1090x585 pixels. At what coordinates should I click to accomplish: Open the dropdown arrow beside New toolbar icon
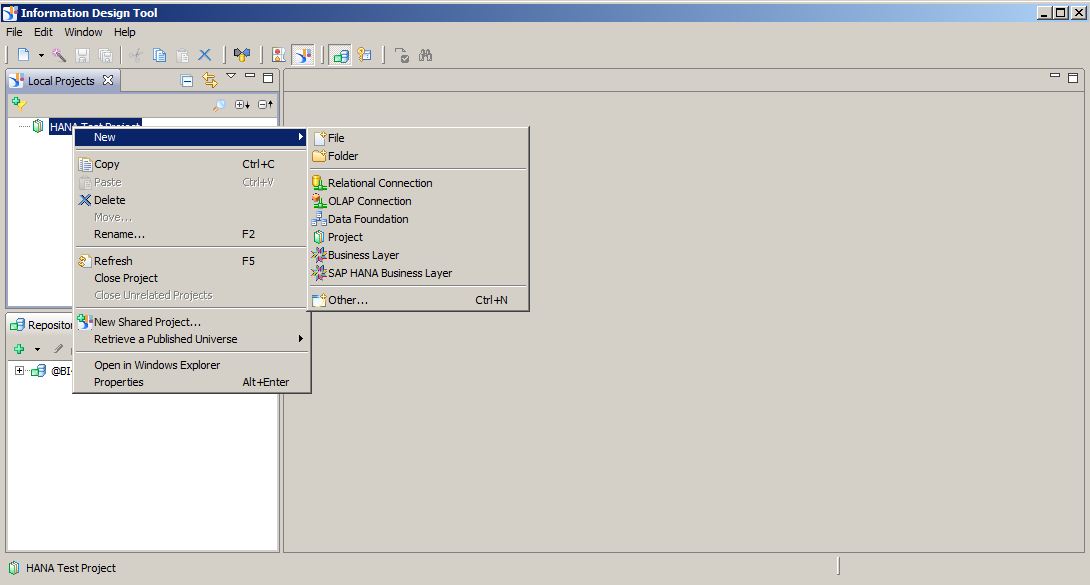[41, 56]
